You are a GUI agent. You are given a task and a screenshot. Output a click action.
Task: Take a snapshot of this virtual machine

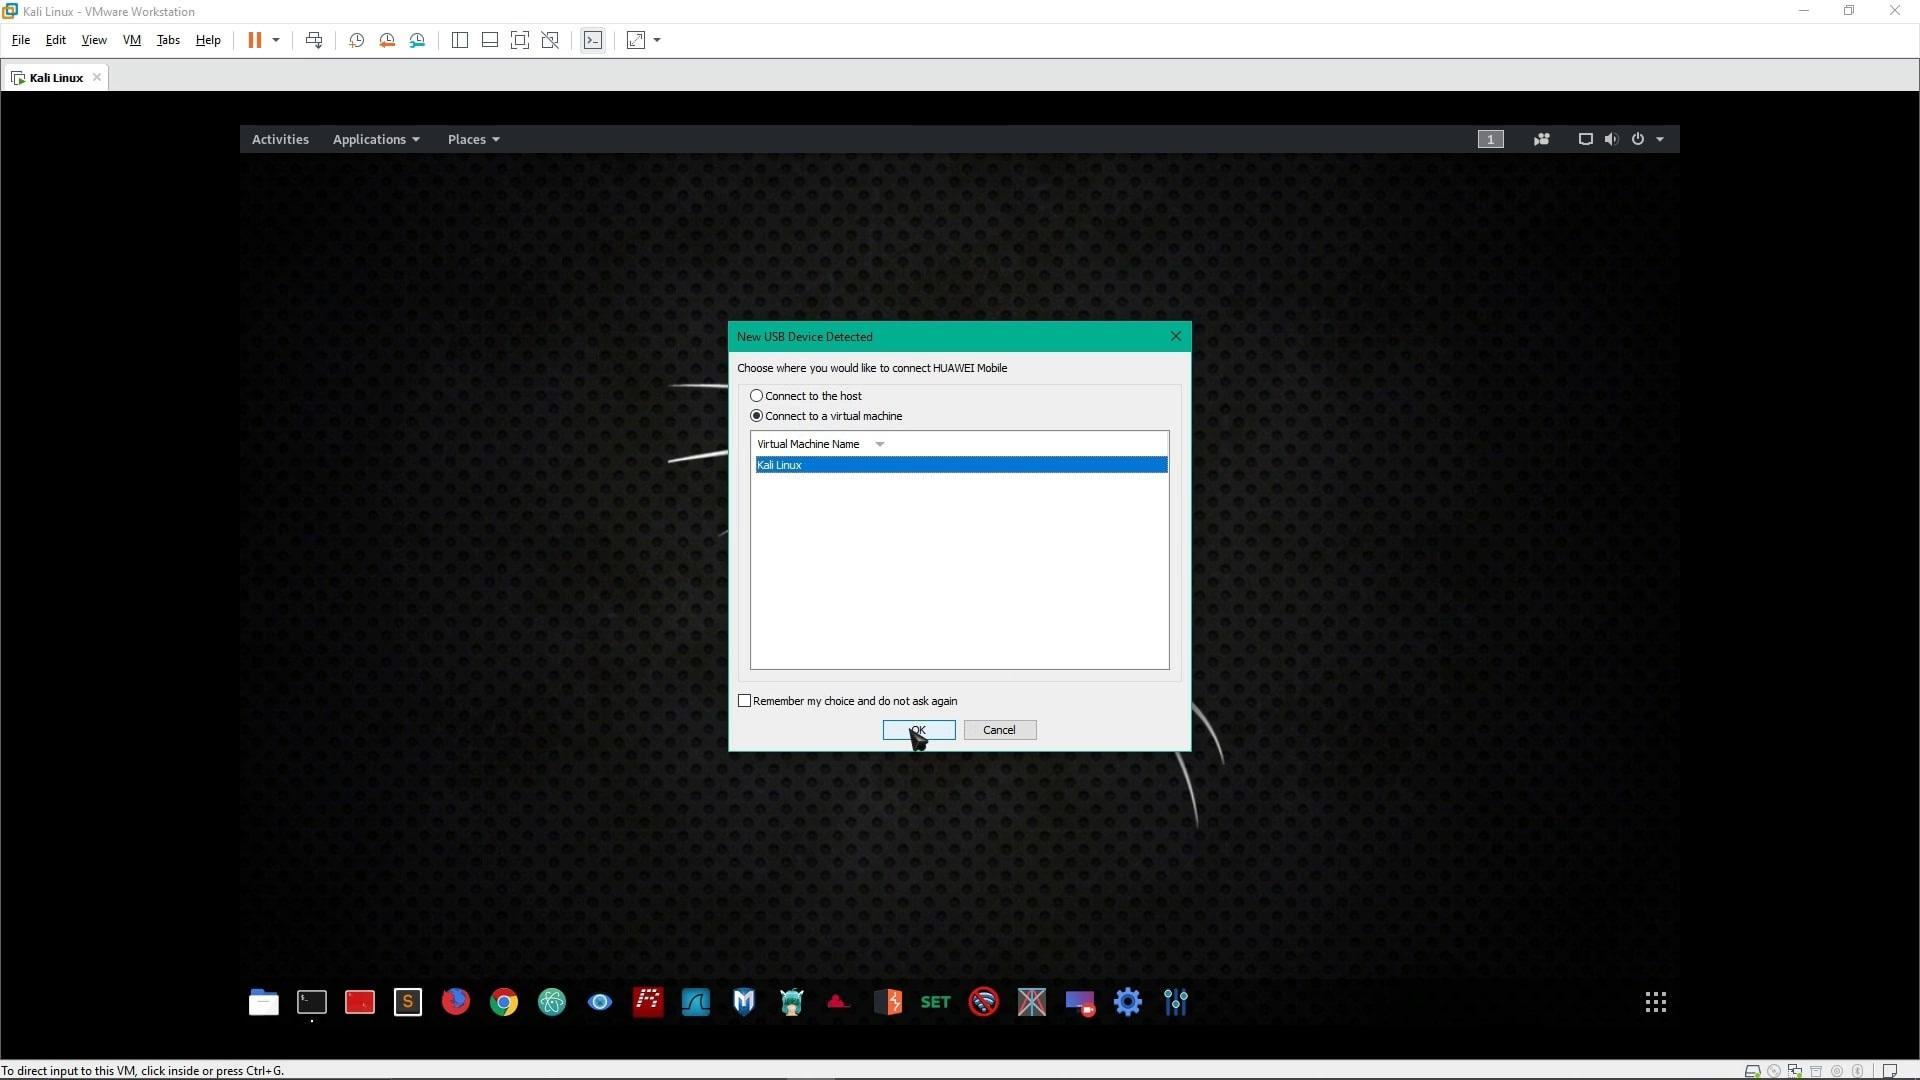pyautogui.click(x=356, y=40)
